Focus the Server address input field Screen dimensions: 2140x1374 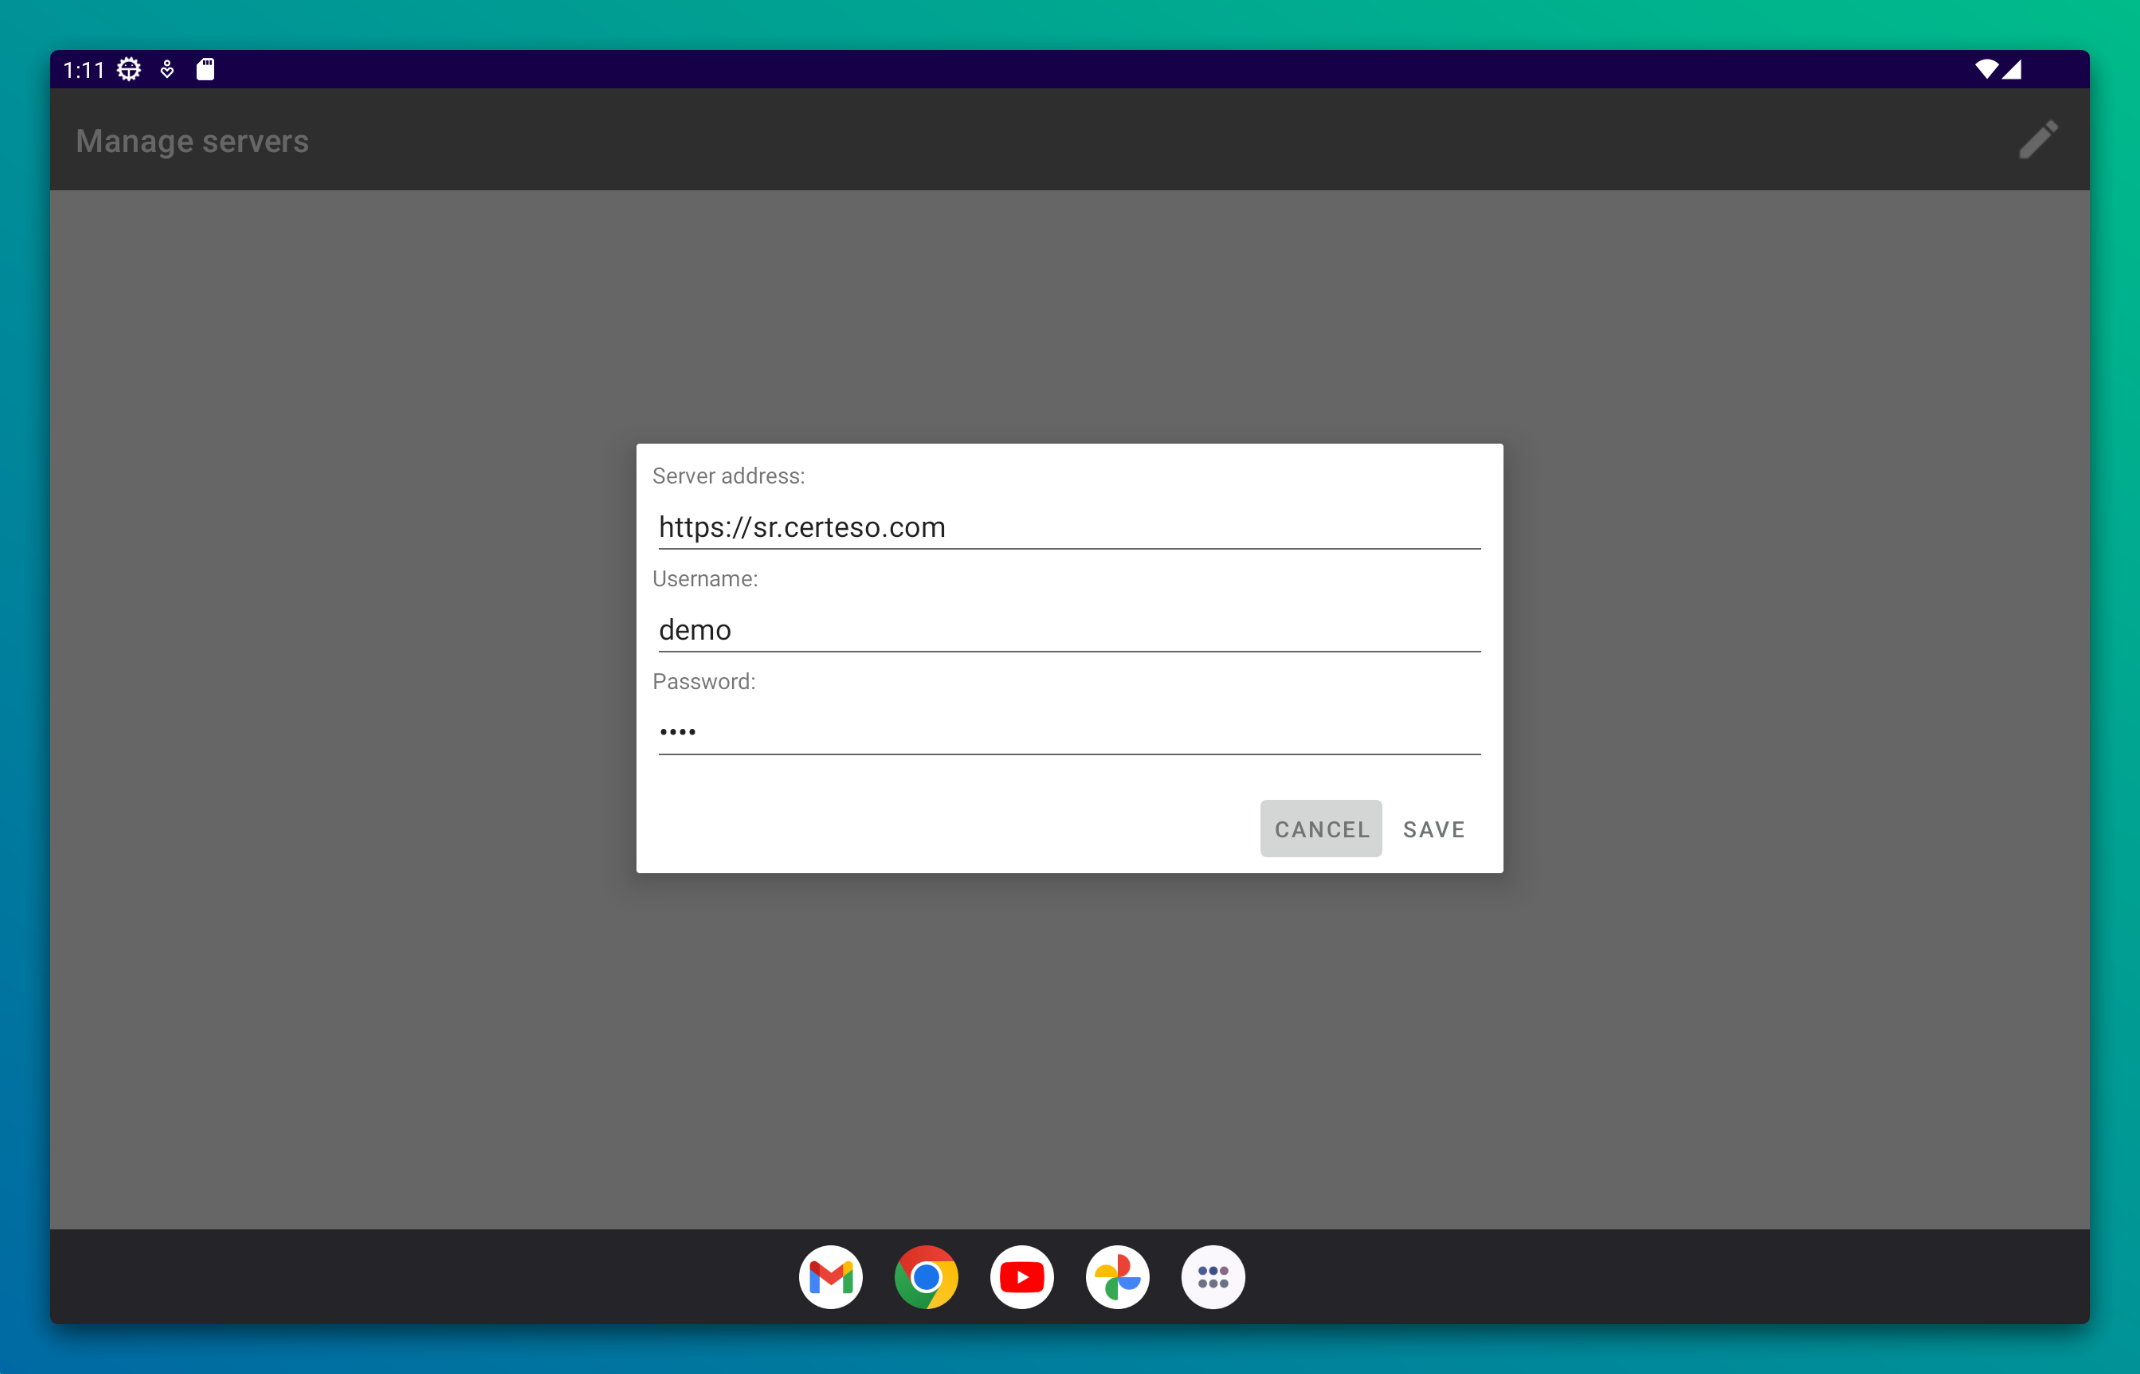pos(1068,527)
